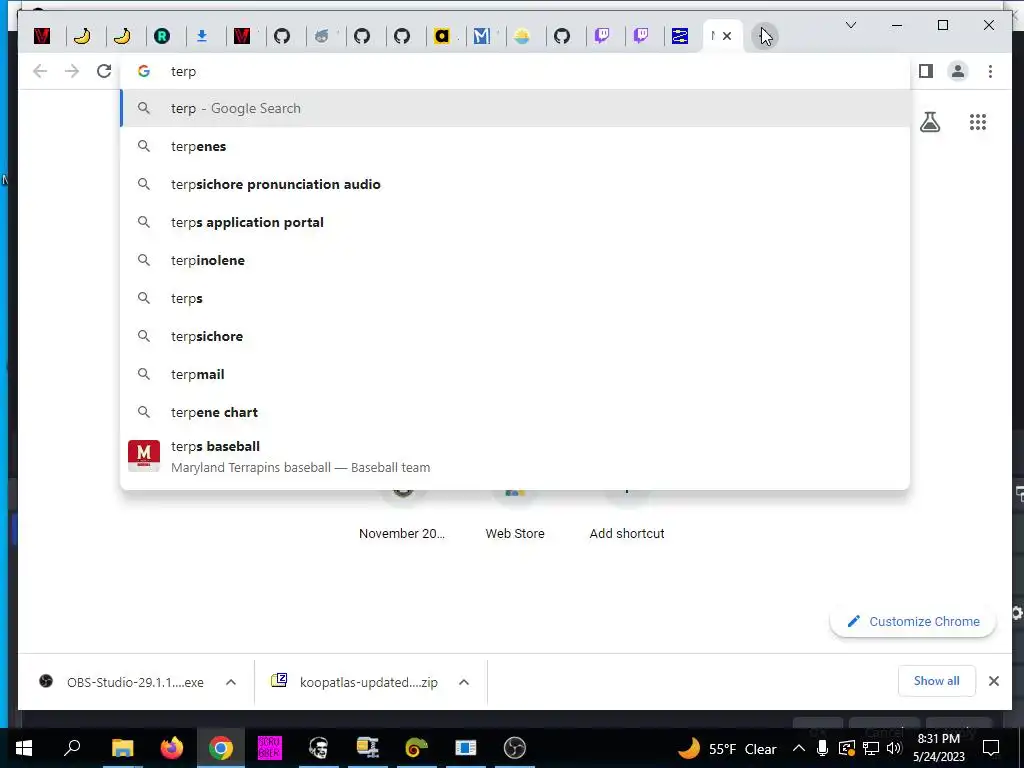Open the notification center icon
The image size is (1024, 768).
pyautogui.click(x=991, y=748)
